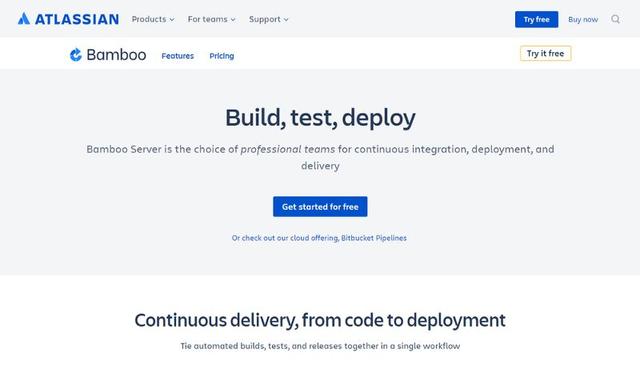
Task: Click the Tie automated builds subtitle text
Action: tap(320, 346)
